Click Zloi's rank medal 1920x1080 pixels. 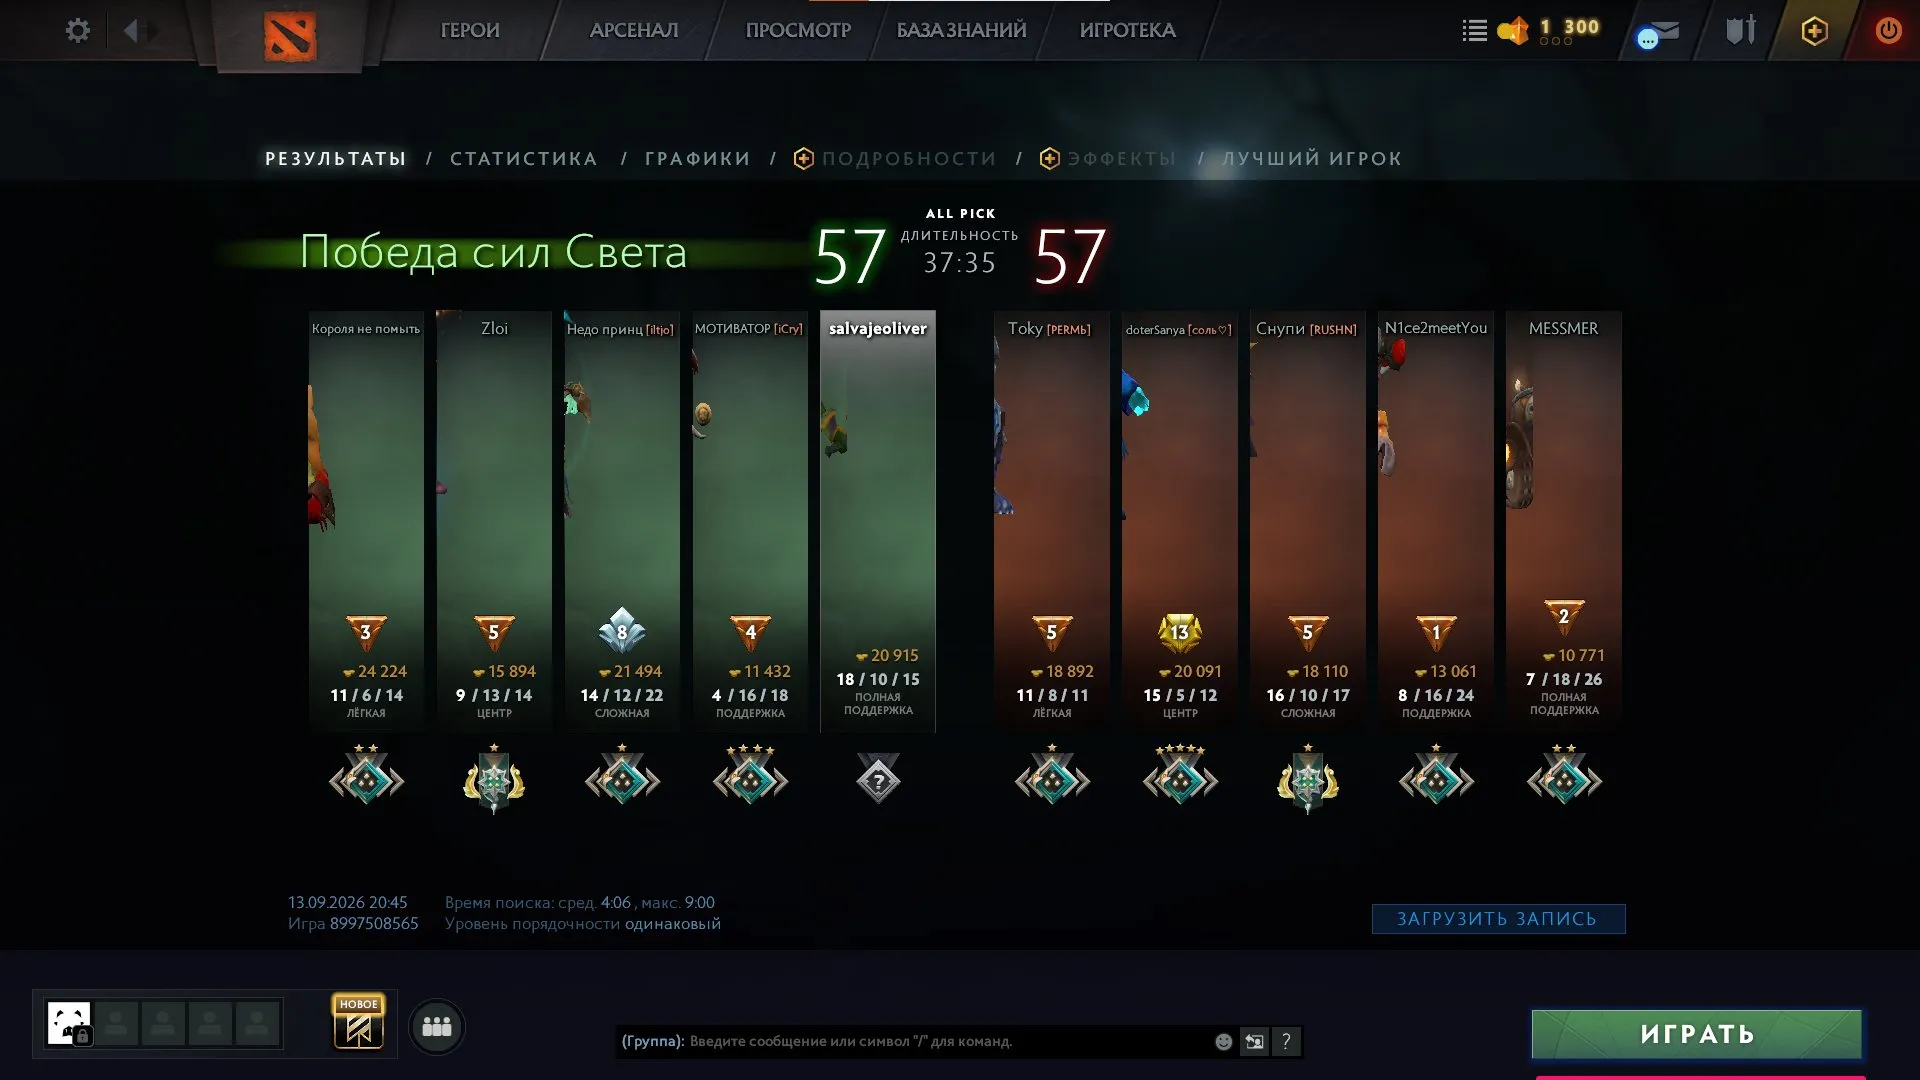(x=494, y=777)
